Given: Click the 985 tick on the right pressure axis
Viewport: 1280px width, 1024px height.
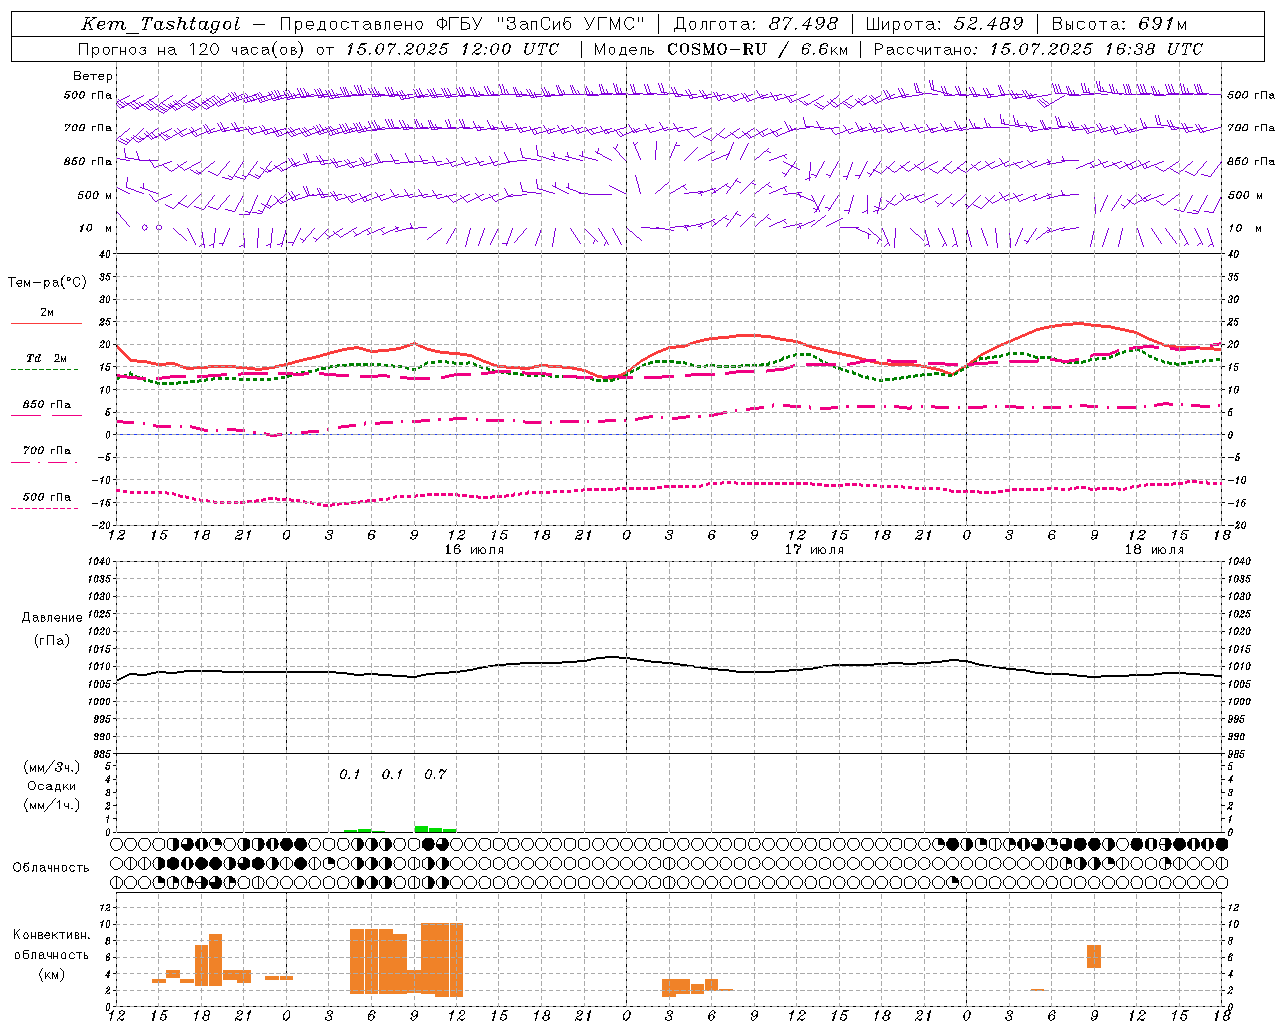Looking at the screenshot, I should pos(1238,754).
